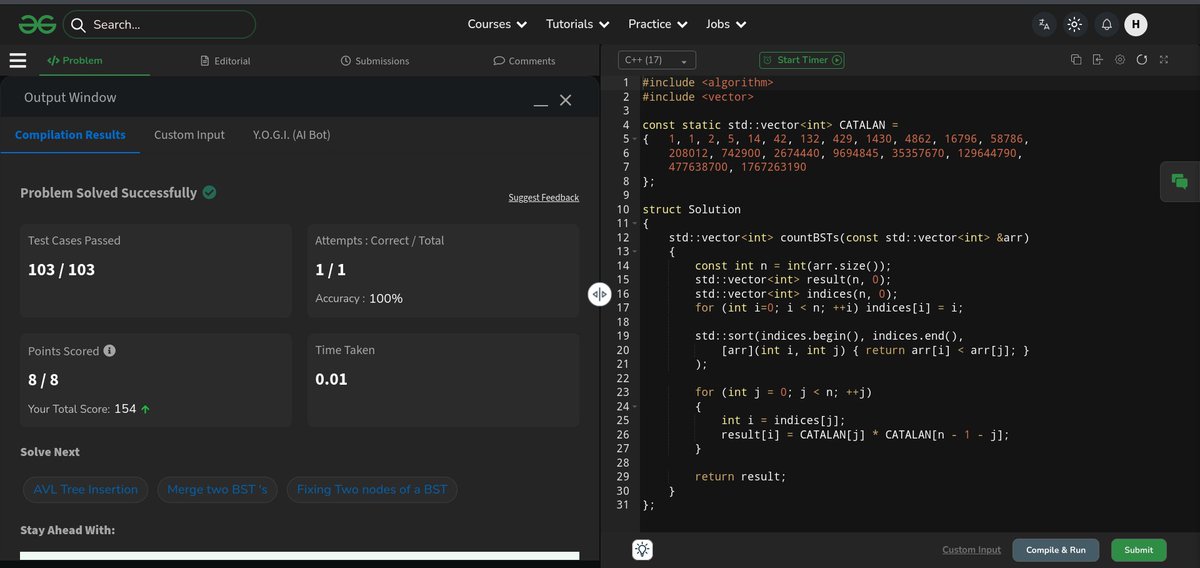Click Custom Input link below editor
Image resolution: width=1200 pixels, height=568 pixels.
coord(971,550)
